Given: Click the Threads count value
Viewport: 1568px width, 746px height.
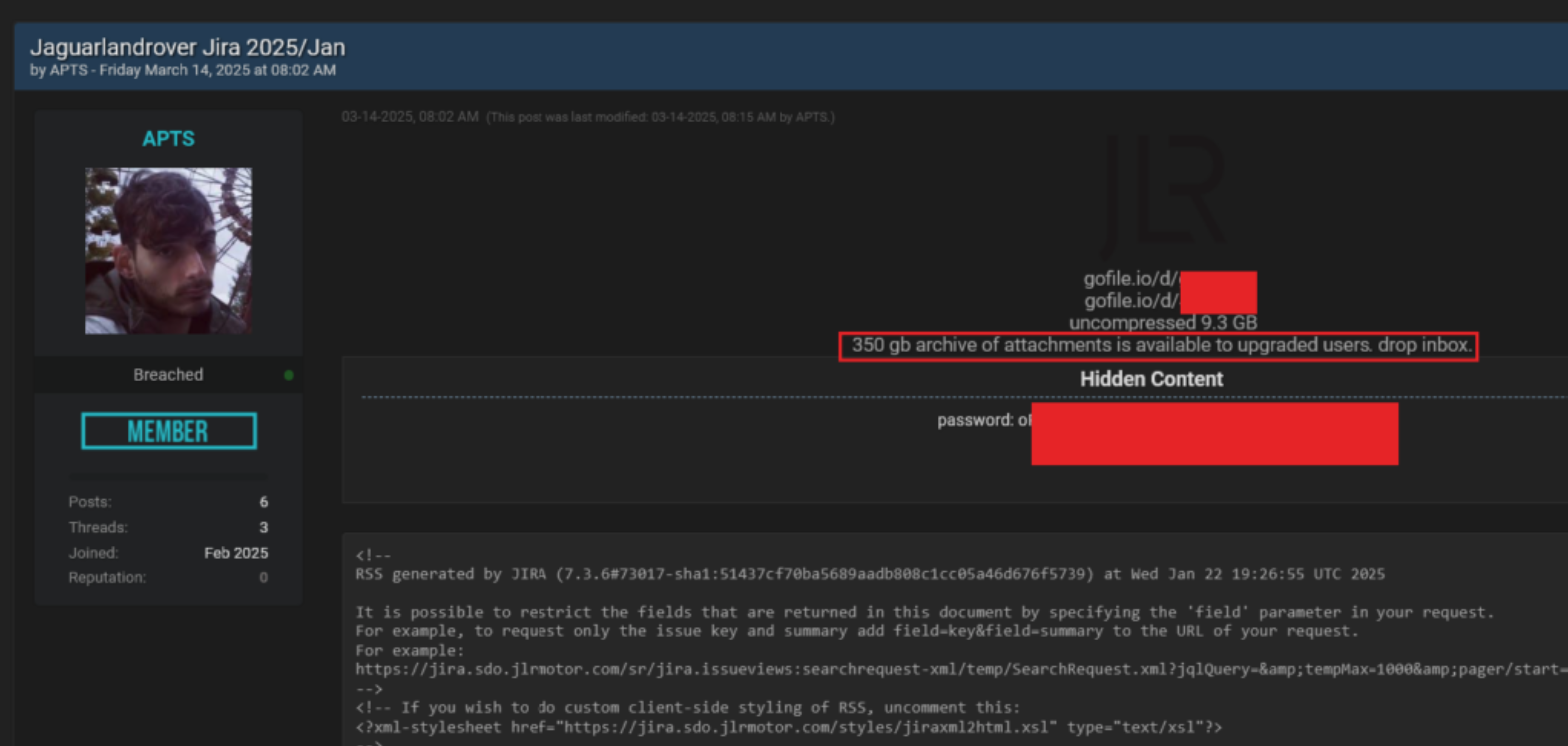Looking at the screenshot, I should coord(263,528).
